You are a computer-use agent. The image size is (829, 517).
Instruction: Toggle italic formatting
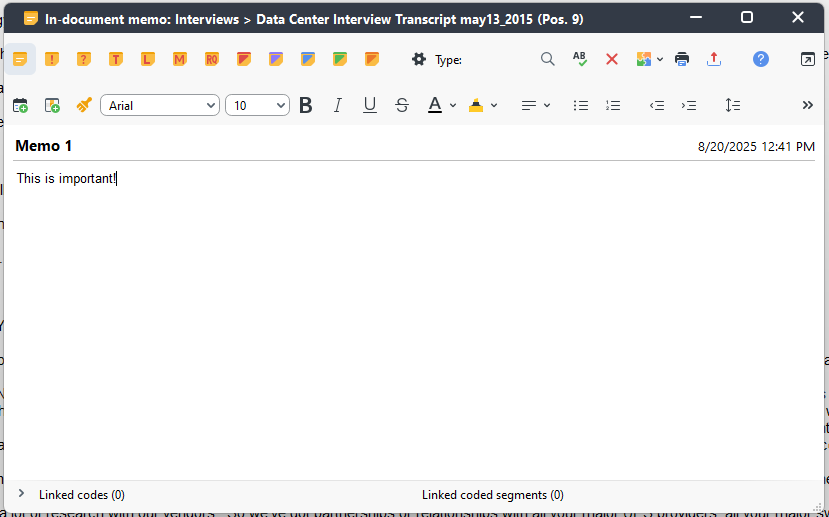pyautogui.click(x=337, y=105)
